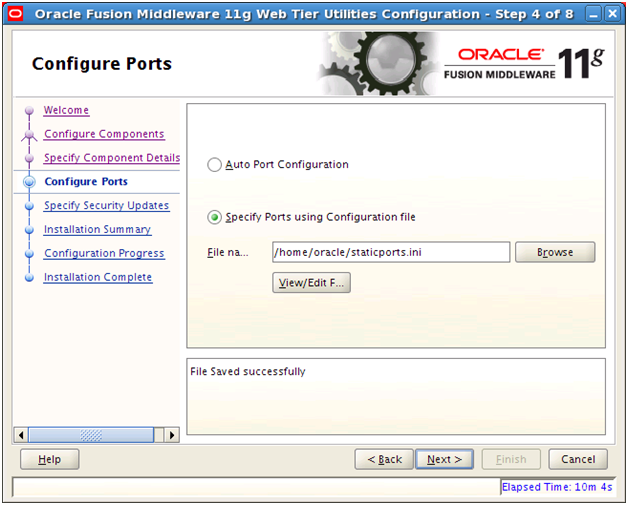Select Specify Ports using Configuration file option
Viewport: 628px width, 505px height.
pyautogui.click(x=214, y=217)
